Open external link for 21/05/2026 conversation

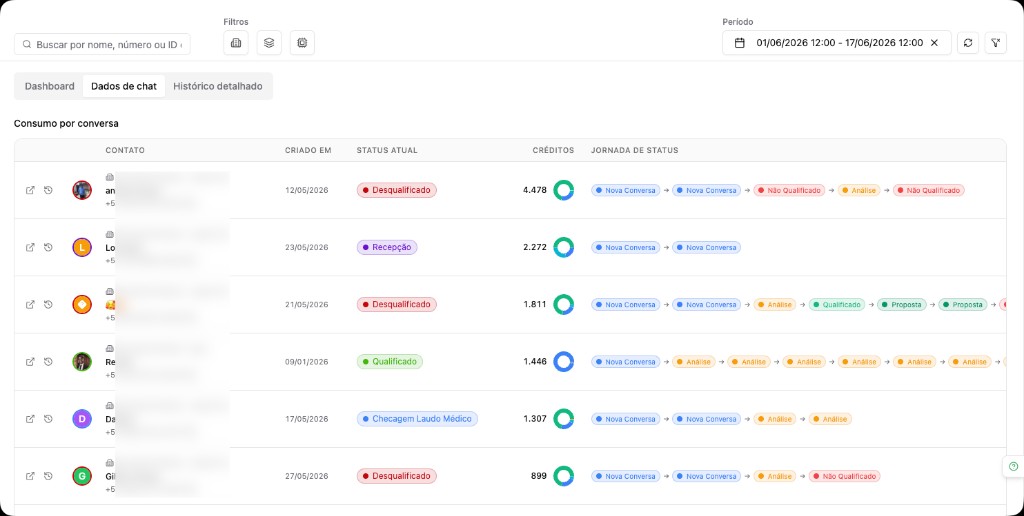point(30,304)
